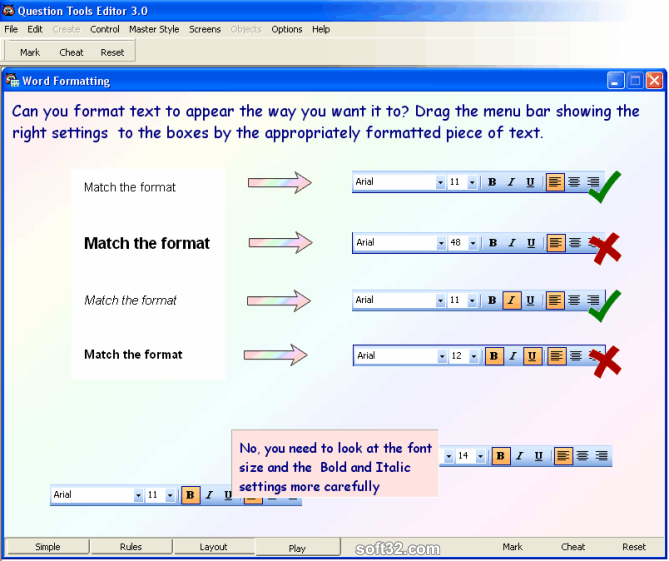The width and height of the screenshot is (669, 561).
Task: Expand the size dropdown in the bar with highlighted Italic
Action: pos(472,301)
